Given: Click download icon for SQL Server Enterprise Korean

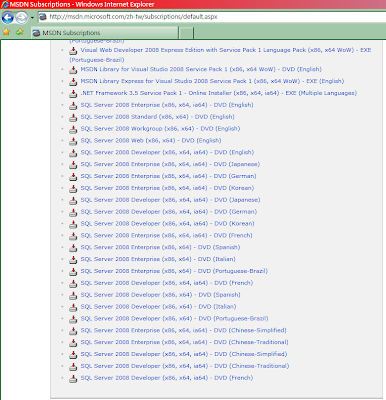Looking at the screenshot, I should tap(73, 189).
